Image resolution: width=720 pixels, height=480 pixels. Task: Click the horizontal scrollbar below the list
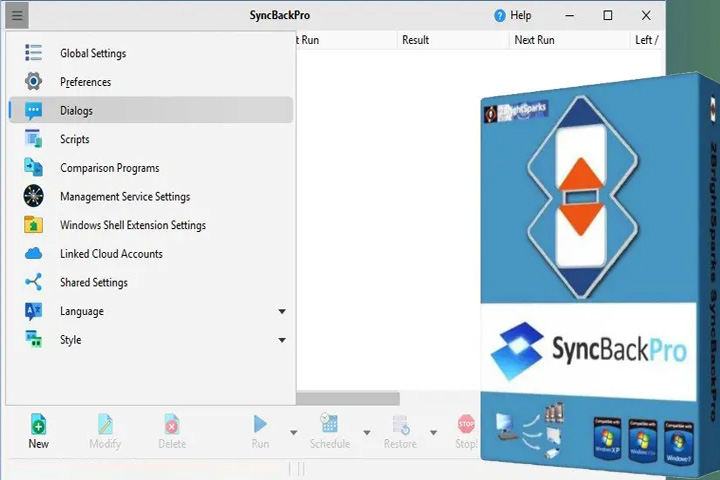pyautogui.click(x=348, y=398)
